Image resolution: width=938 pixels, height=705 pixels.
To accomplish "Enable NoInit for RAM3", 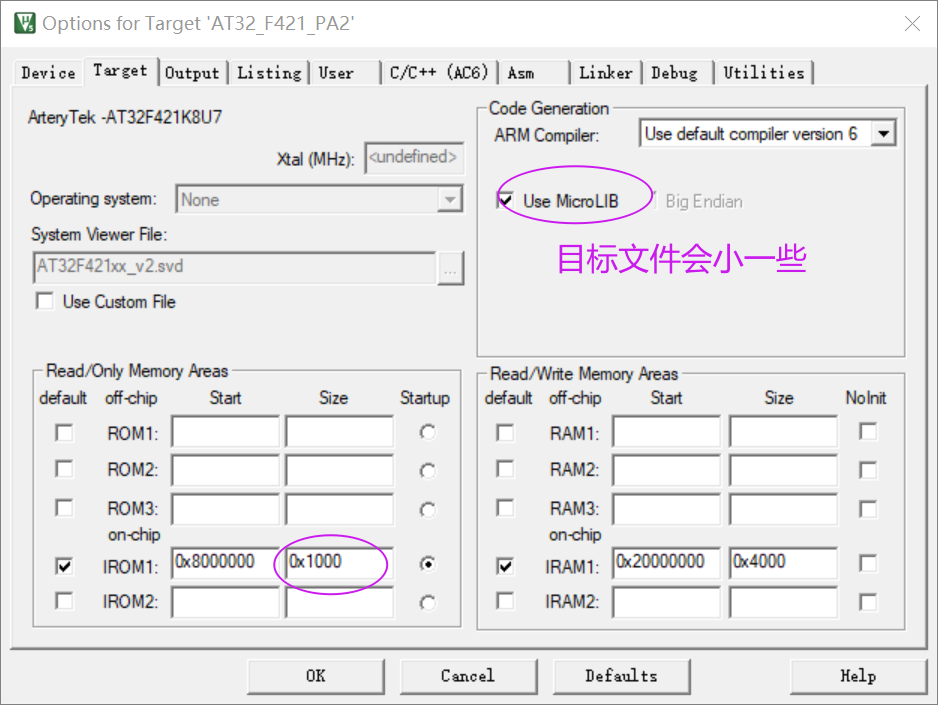I will coord(868,509).
